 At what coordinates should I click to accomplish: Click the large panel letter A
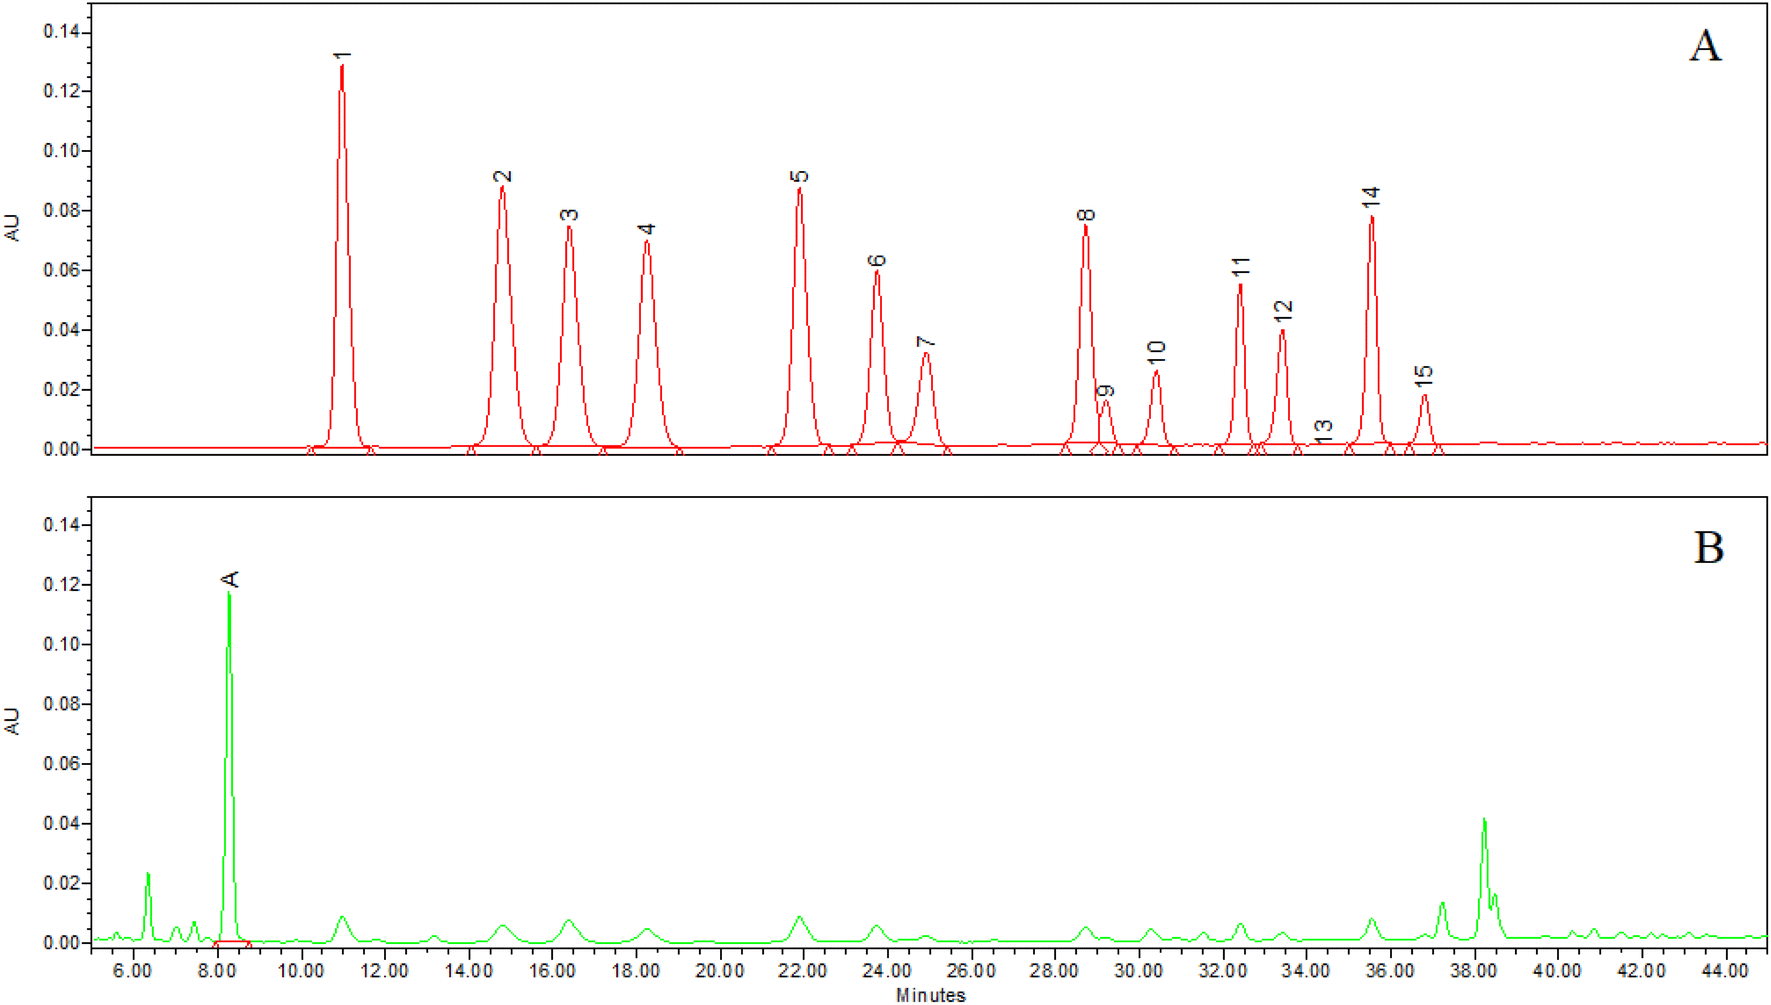click(x=1706, y=46)
